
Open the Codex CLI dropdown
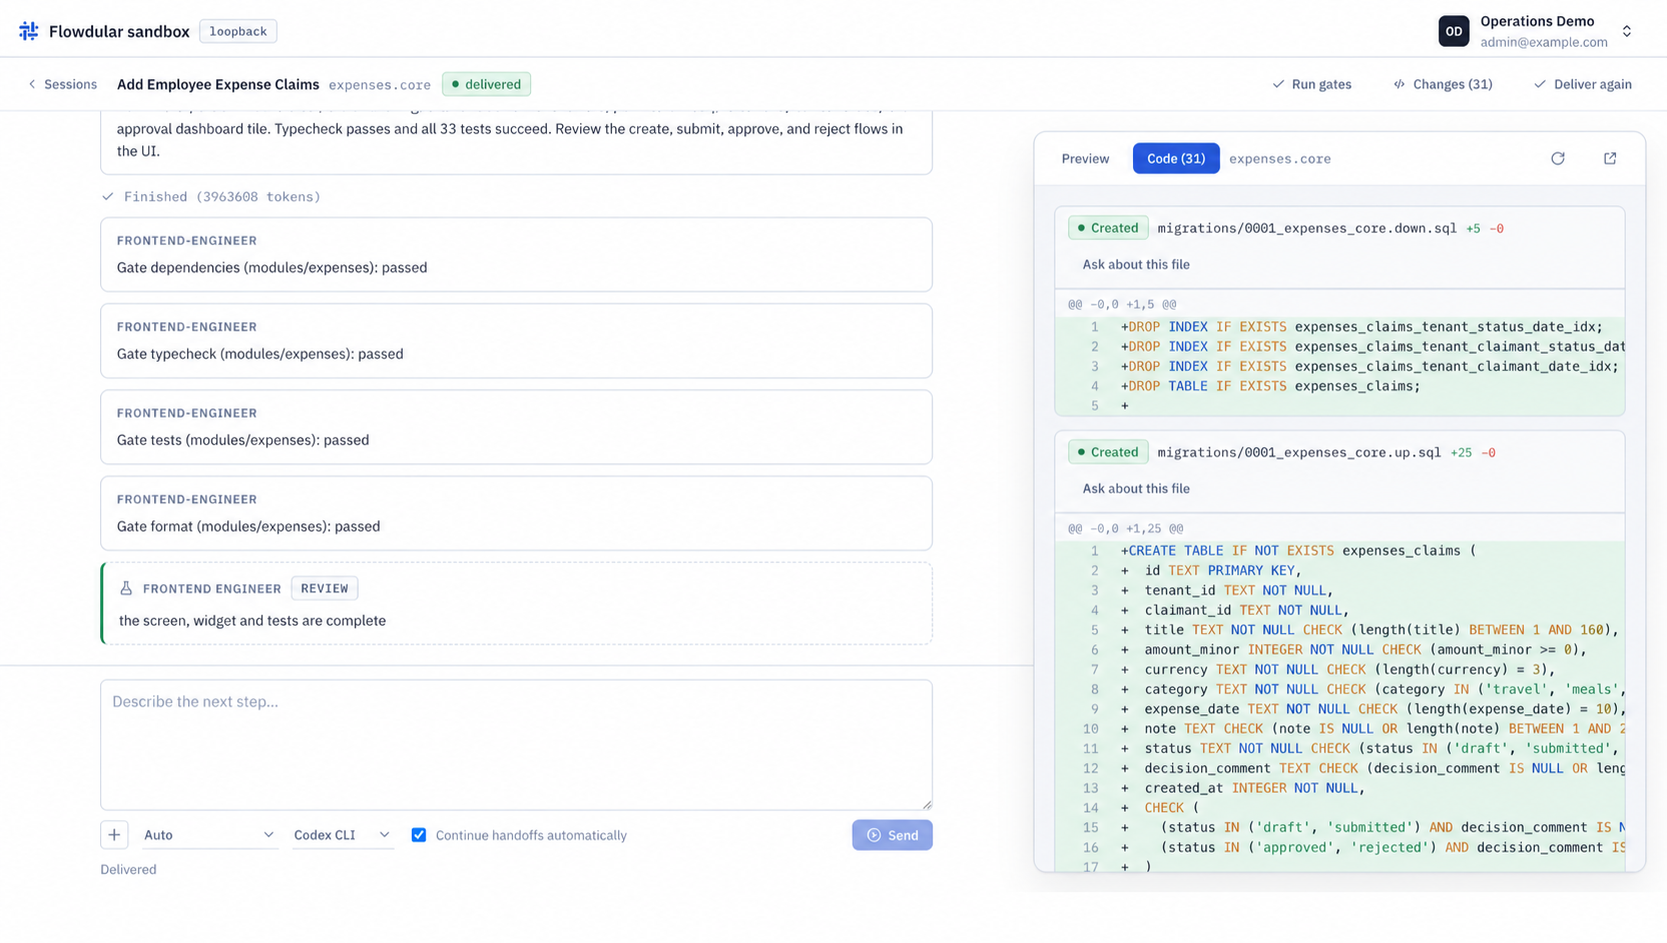pyautogui.click(x=342, y=835)
